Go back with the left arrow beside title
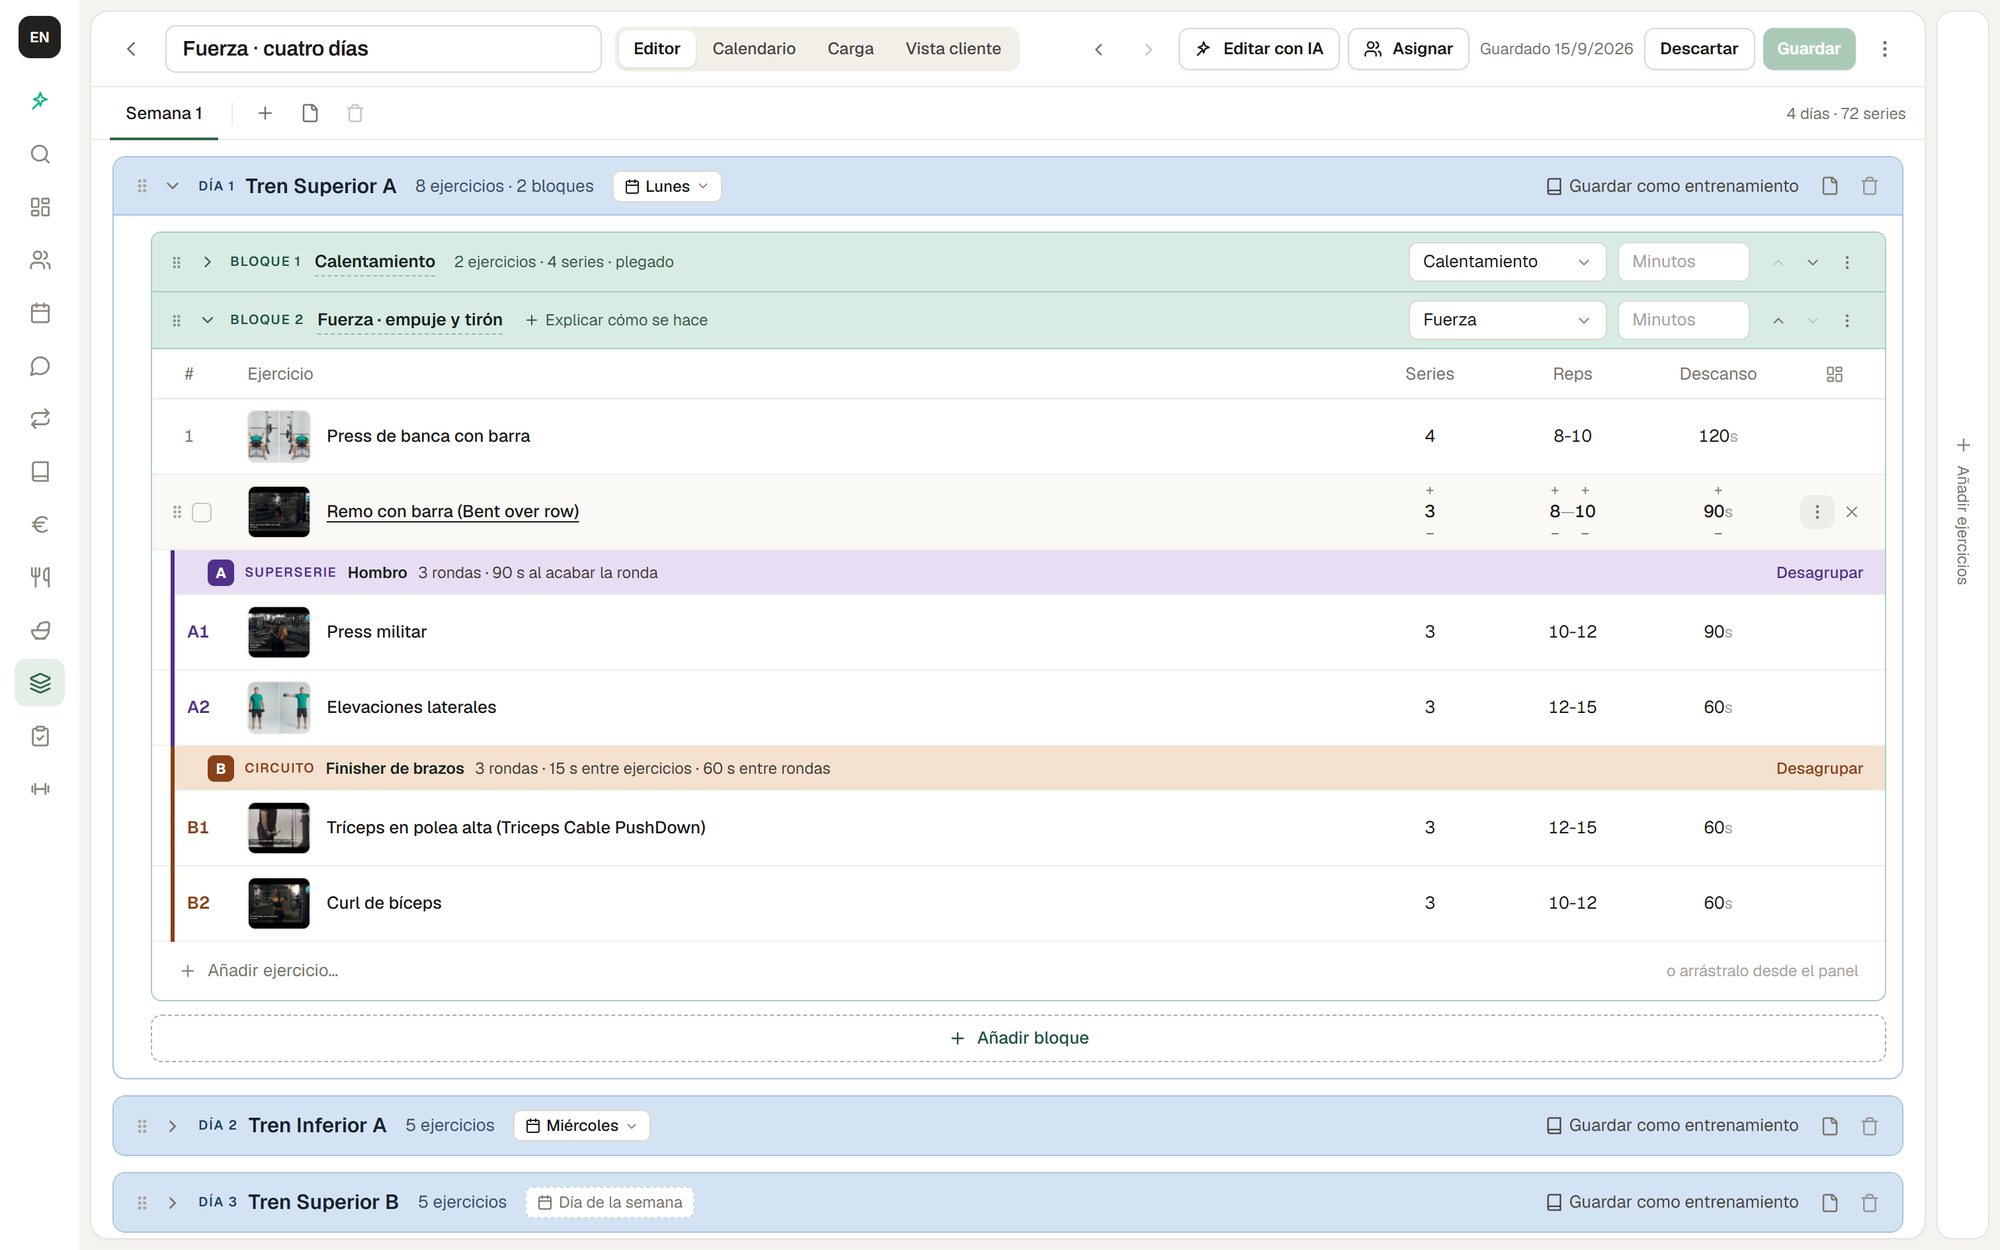Viewport: 2000px width, 1250px height. click(131, 49)
